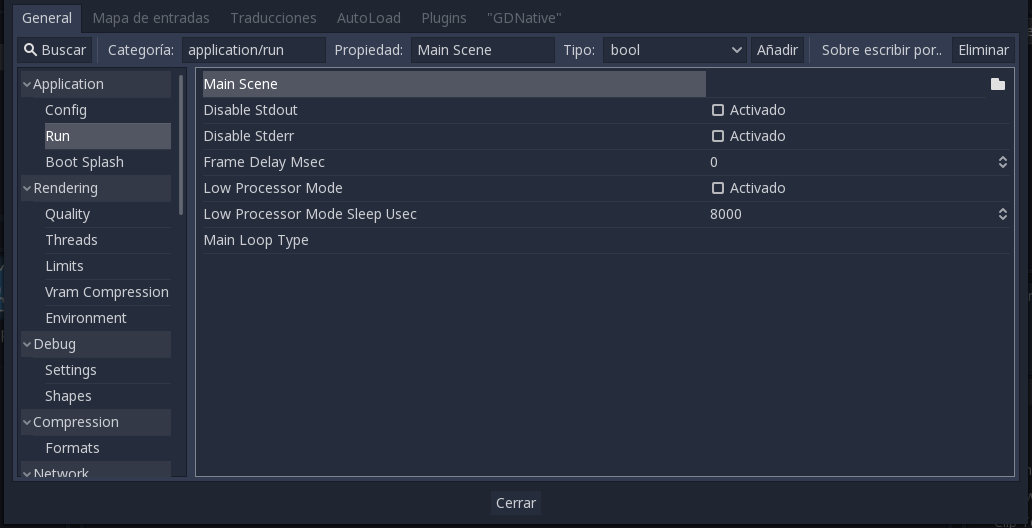This screenshot has width=1032, height=528.
Task: Click the Sleep Usec spinner arrows
Action: coord(1002,214)
